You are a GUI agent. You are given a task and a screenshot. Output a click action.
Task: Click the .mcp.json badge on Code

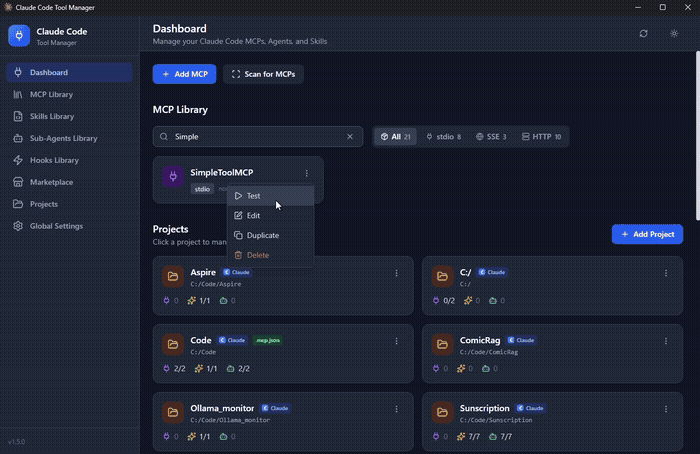(x=267, y=340)
